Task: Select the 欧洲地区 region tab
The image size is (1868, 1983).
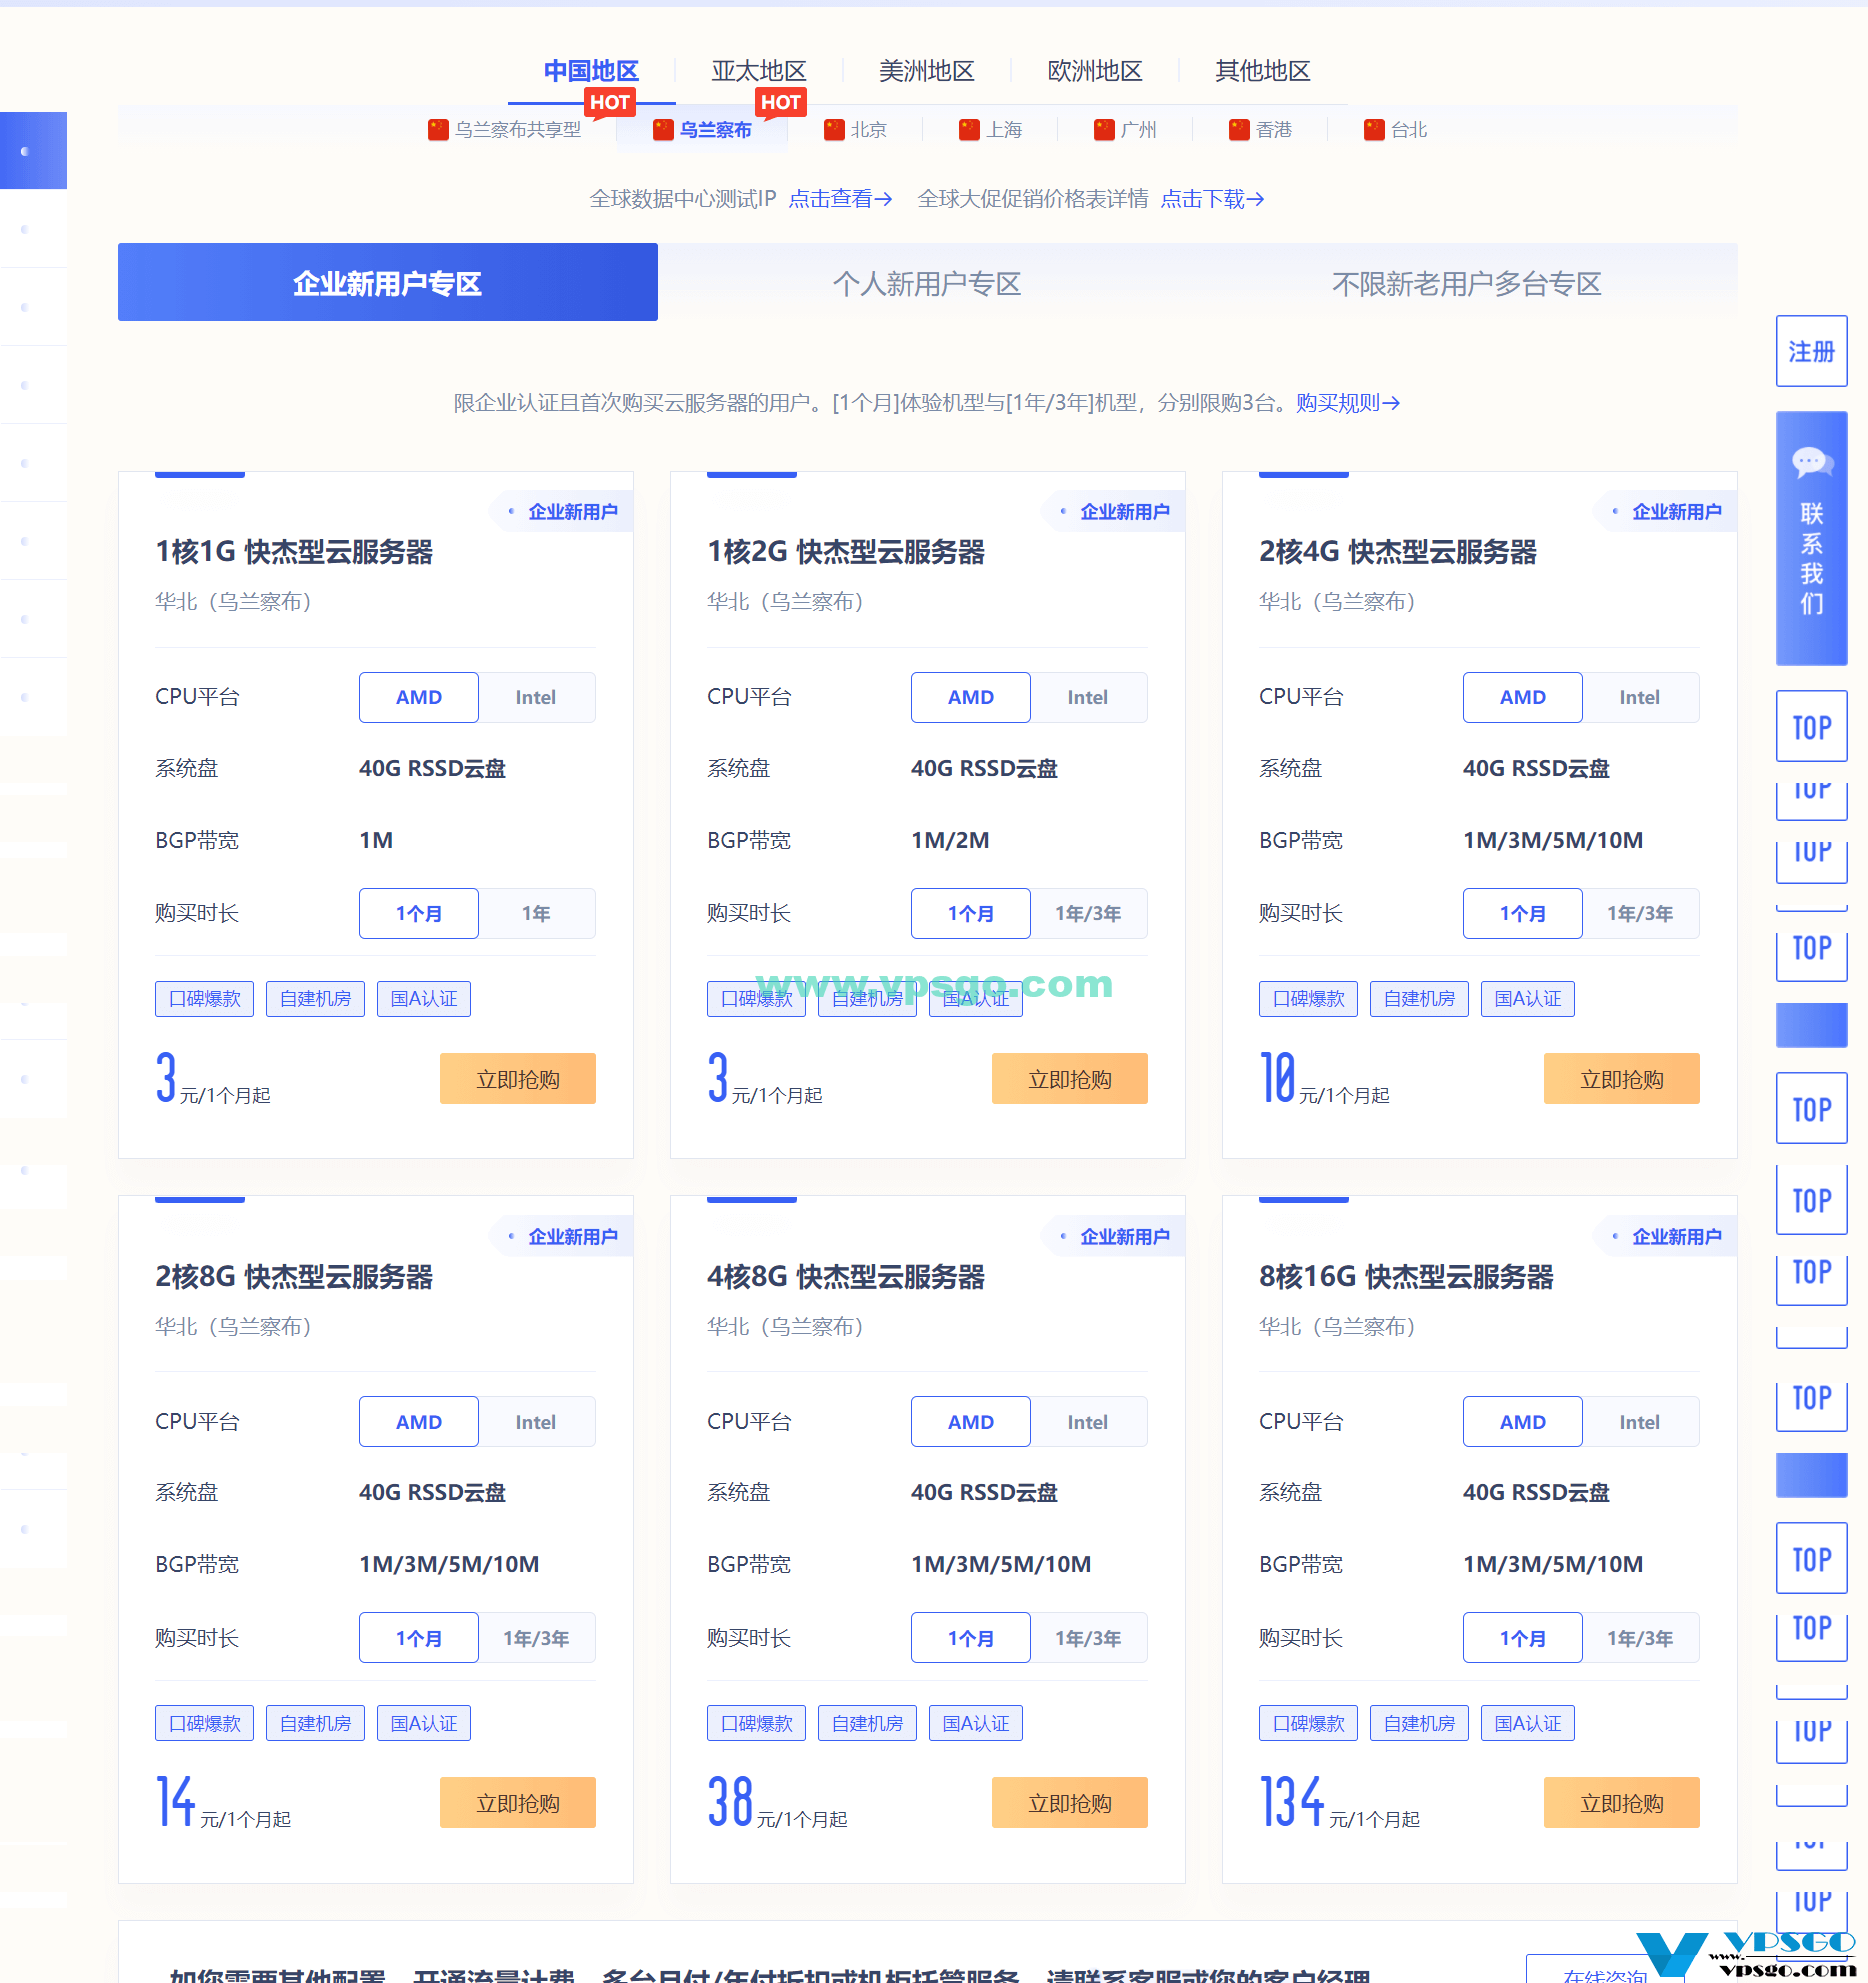Action: pyautogui.click(x=1095, y=71)
